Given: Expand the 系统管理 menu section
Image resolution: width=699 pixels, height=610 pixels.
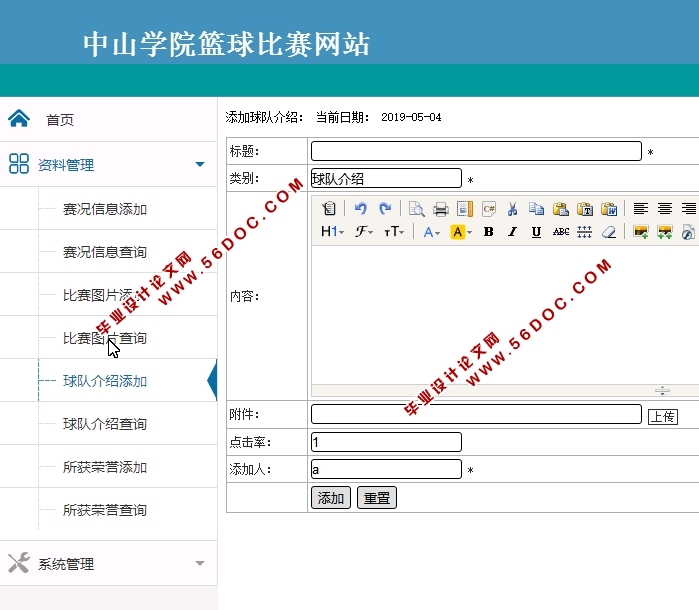Looking at the screenshot, I should point(200,563).
